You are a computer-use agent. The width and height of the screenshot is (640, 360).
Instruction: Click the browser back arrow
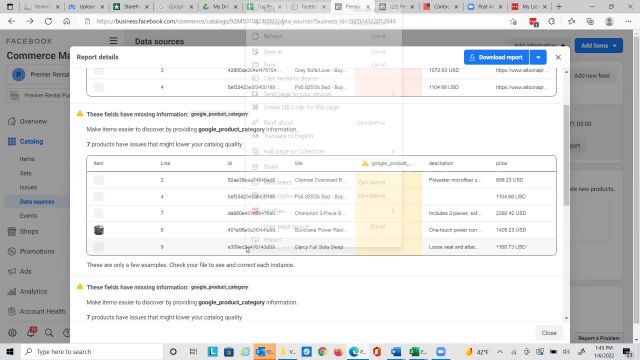tap(11, 21)
